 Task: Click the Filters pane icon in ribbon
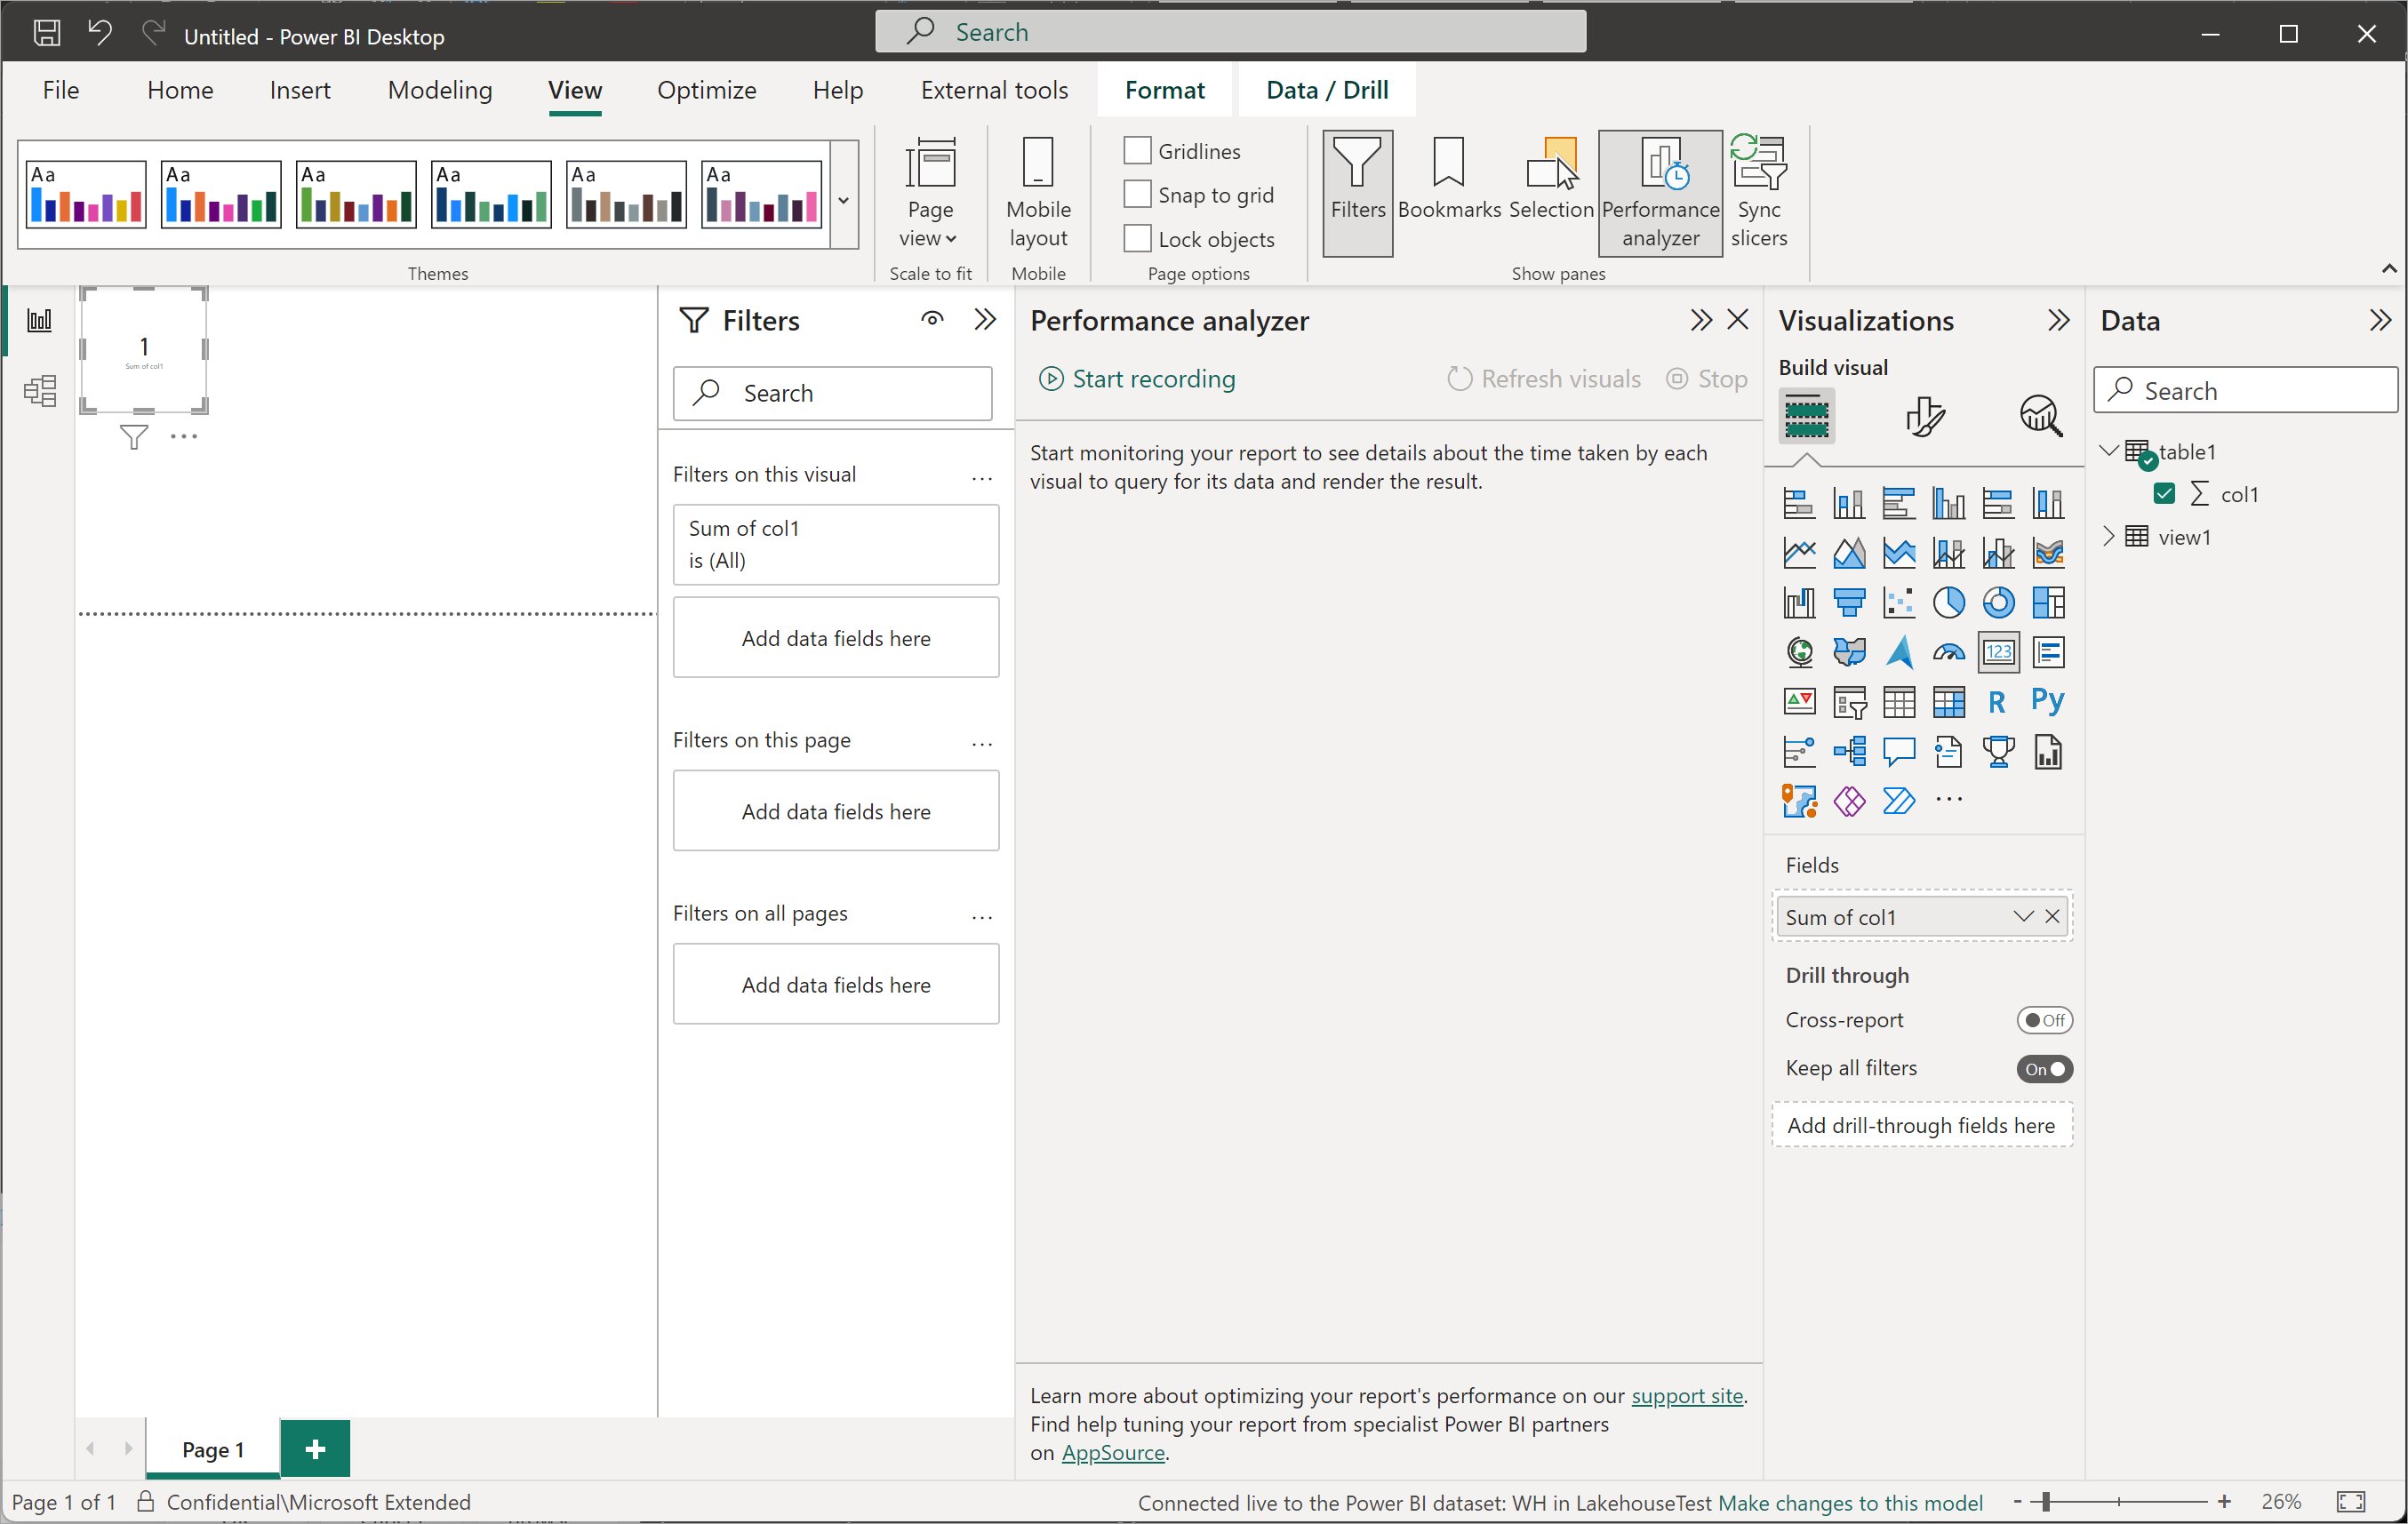coord(1360,182)
